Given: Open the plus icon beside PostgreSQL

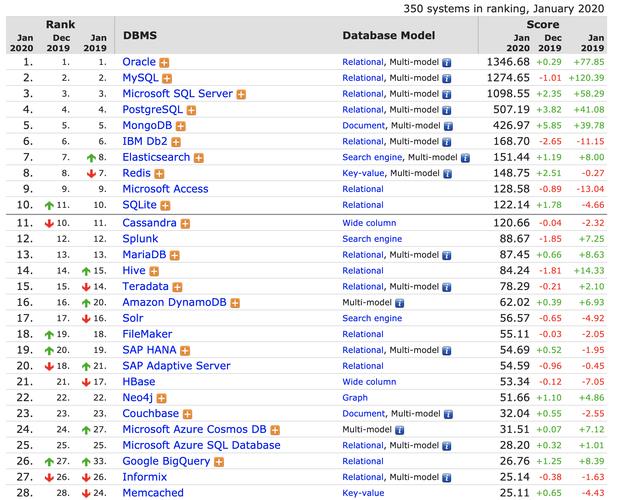Looking at the screenshot, I should tap(191, 110).
